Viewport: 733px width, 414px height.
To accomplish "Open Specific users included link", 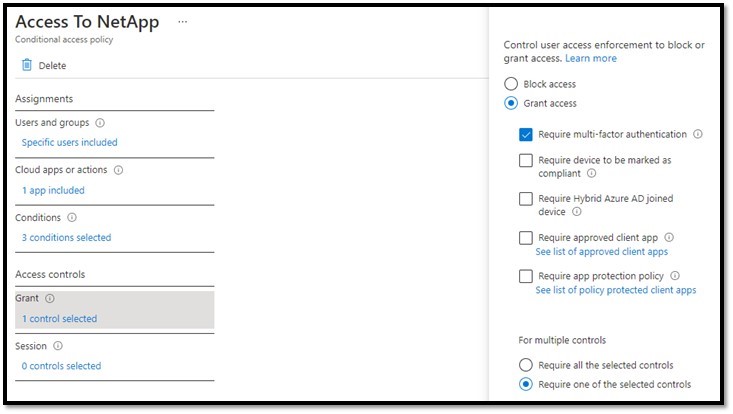I will point(69,143).
